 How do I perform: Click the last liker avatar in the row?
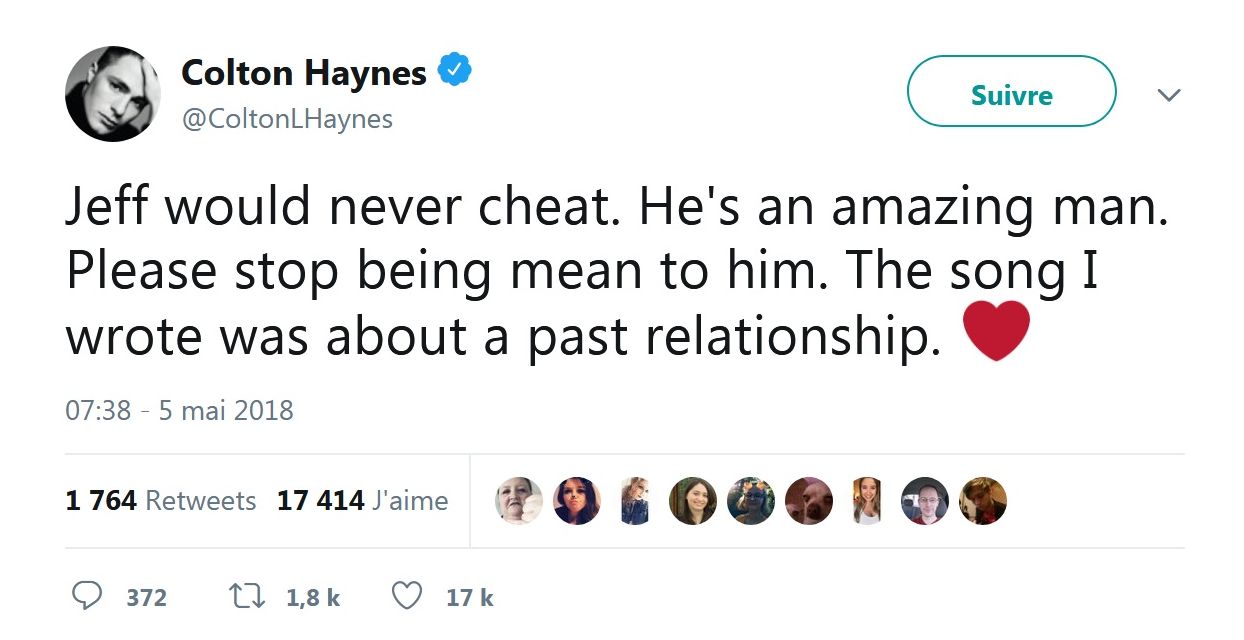click(x=983, y=500)
